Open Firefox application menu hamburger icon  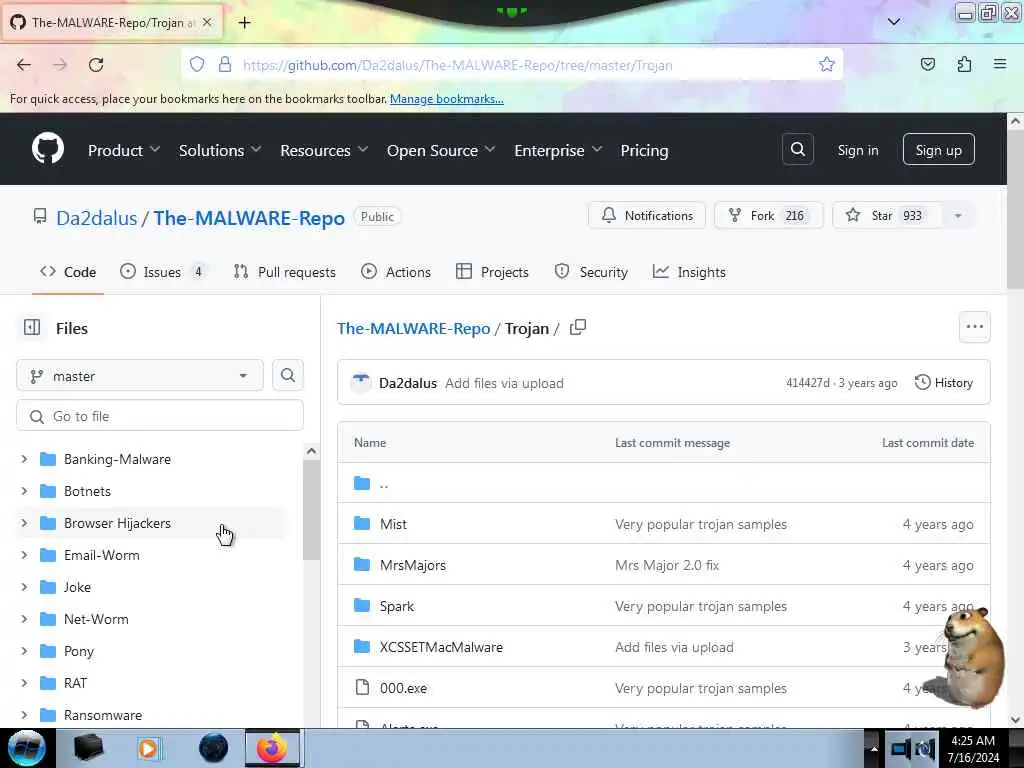[999, 64]
